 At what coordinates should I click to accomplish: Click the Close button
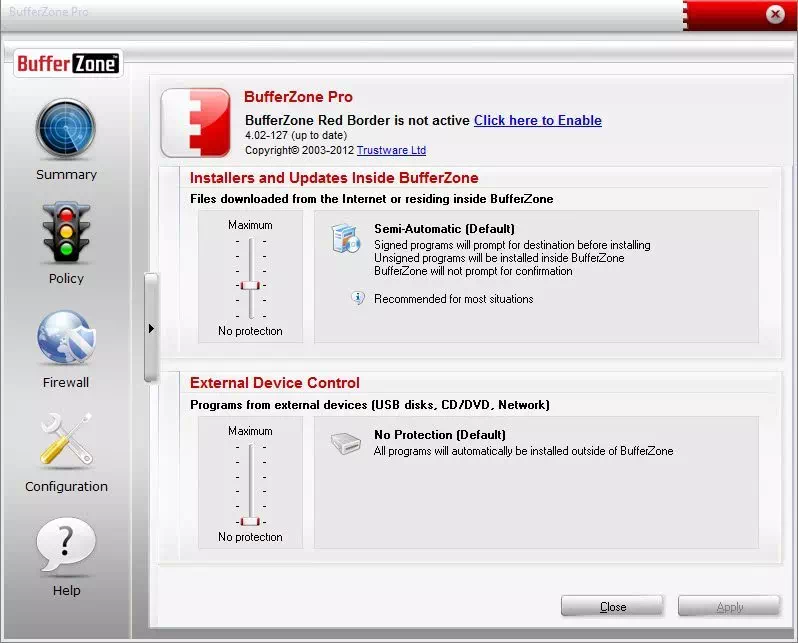tap(613, 606)
